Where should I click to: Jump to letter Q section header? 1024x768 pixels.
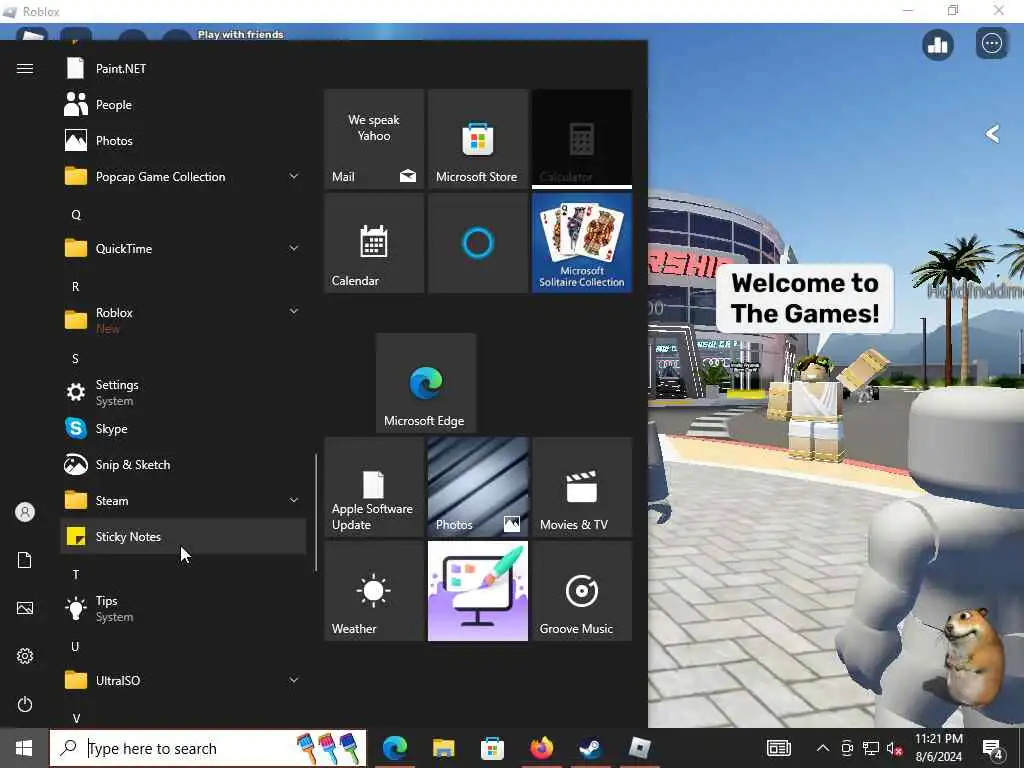click(x=76, y=215)
